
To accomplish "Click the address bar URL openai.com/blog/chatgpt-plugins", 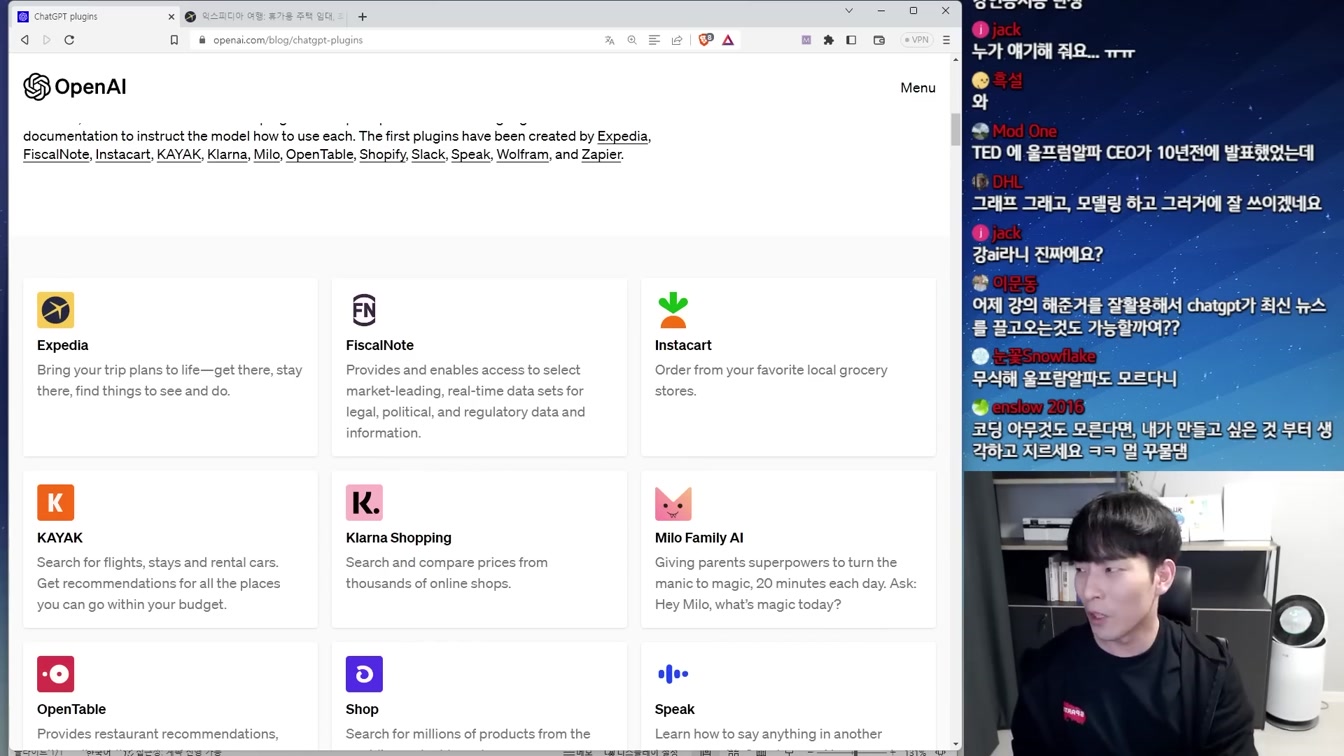I will 288,40.
